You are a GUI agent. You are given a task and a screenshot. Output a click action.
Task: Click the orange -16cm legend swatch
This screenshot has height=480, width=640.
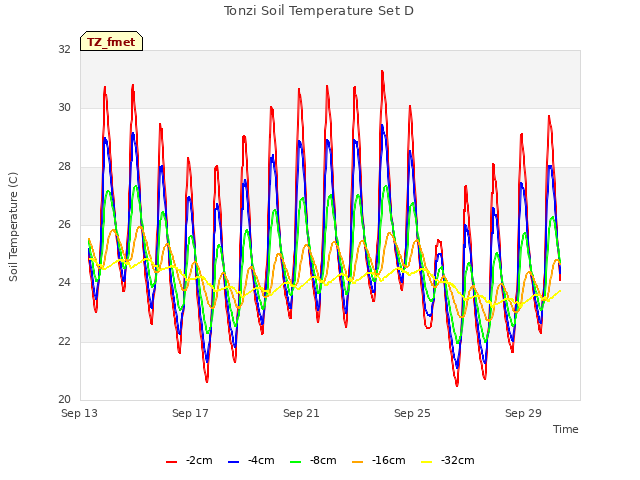click(x=357, y=462)
